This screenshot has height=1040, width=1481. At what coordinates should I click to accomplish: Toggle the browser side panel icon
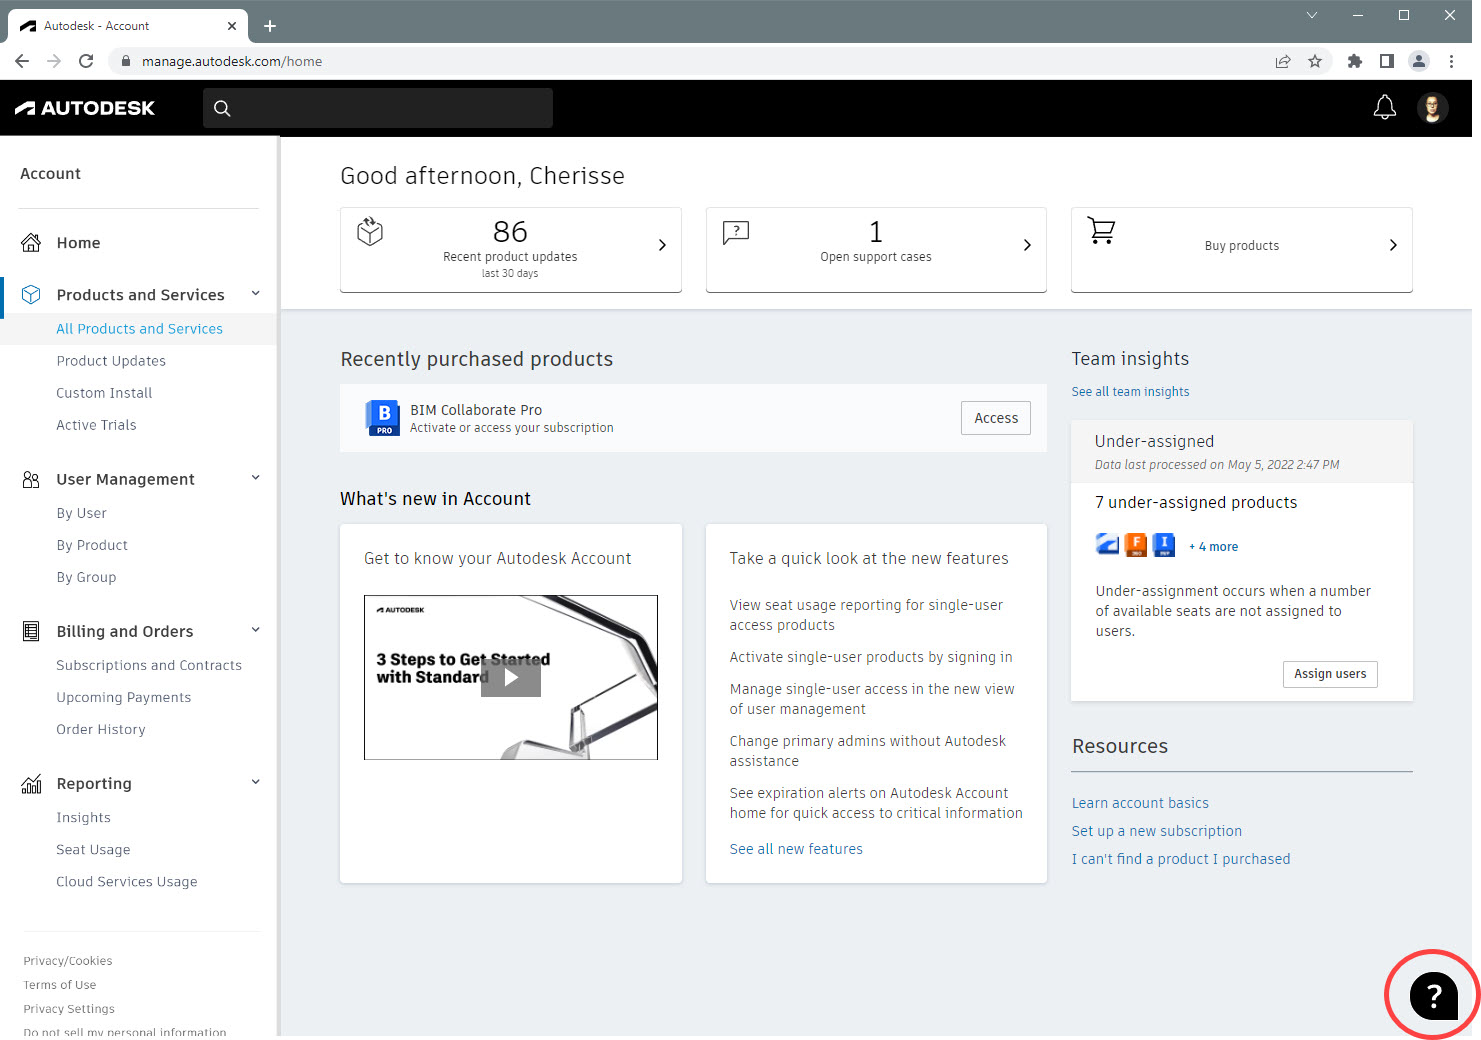(x=1387, y=61)
